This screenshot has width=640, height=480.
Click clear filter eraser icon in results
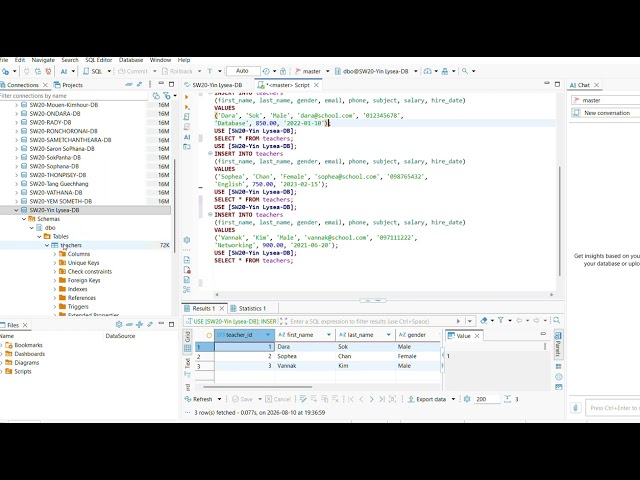(x=484, y=321)
